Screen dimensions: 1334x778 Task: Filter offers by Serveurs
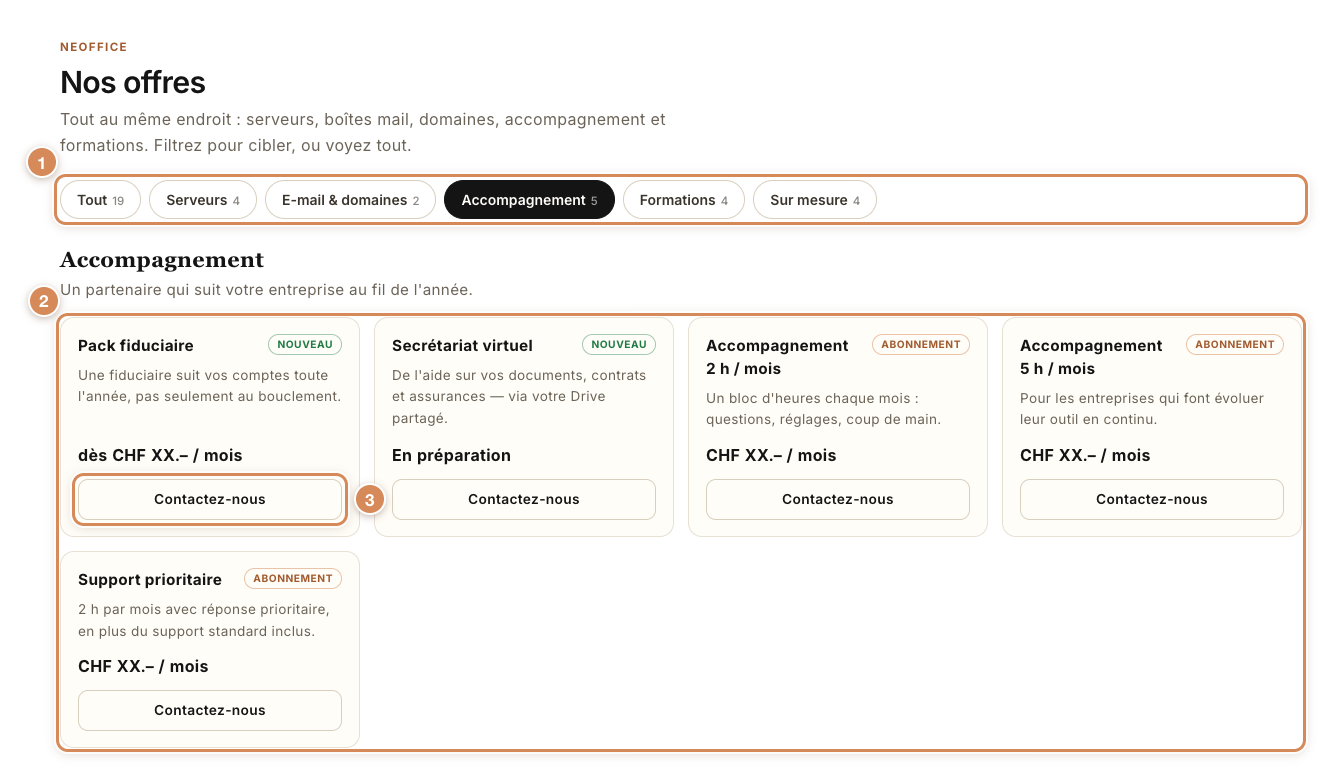203,200
